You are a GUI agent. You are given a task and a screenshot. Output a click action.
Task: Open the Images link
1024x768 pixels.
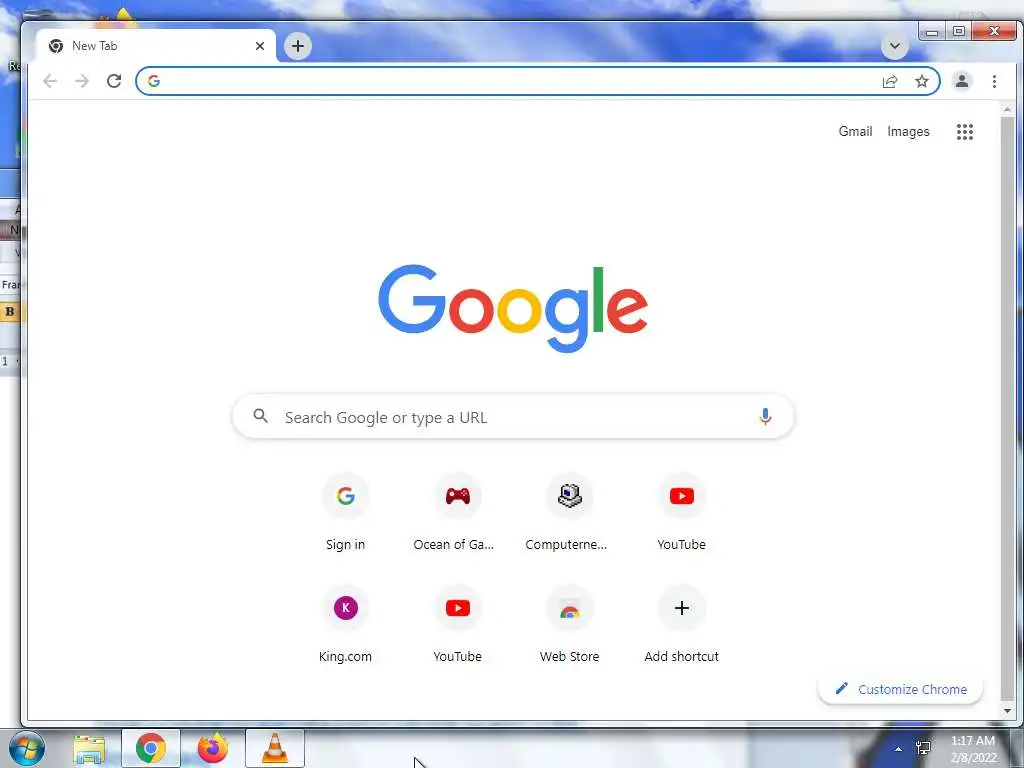tap(908, 131)
